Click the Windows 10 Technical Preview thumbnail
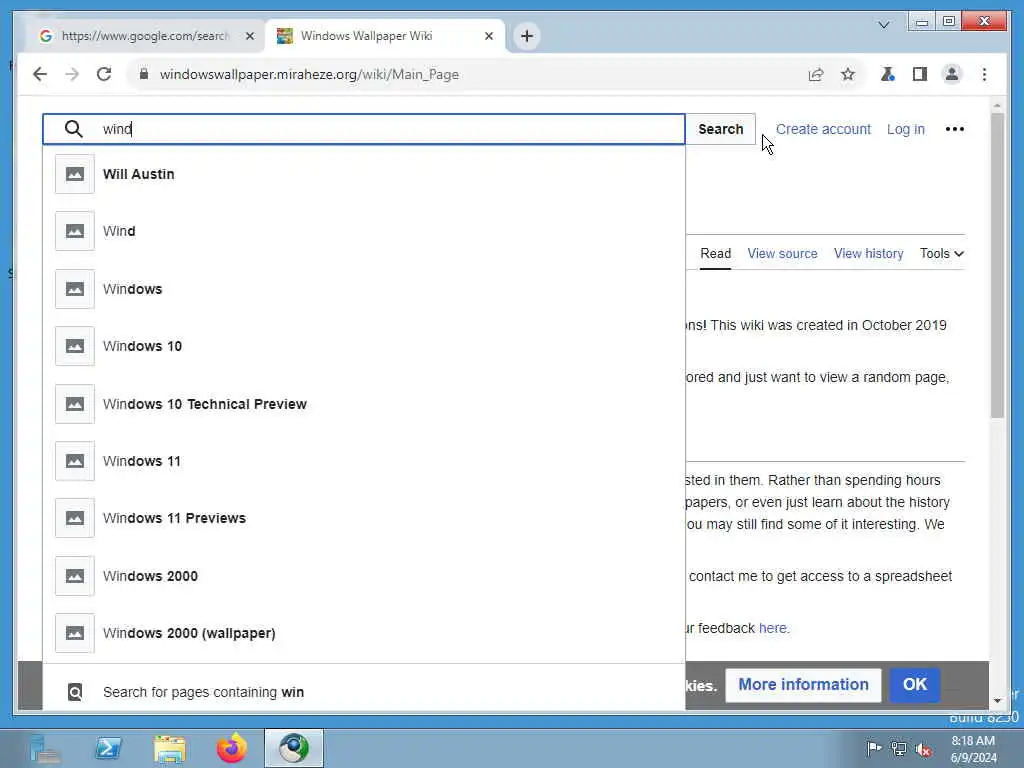1024x768 pixels. tap(74, 404)
